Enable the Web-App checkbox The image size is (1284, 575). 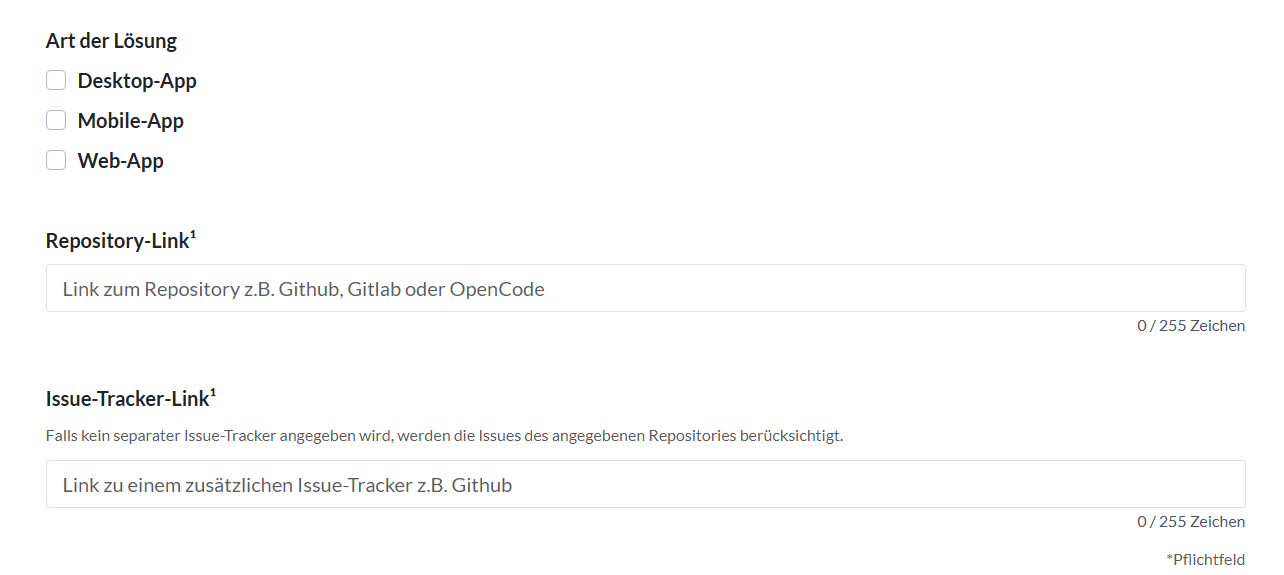[x=56, y=160]
